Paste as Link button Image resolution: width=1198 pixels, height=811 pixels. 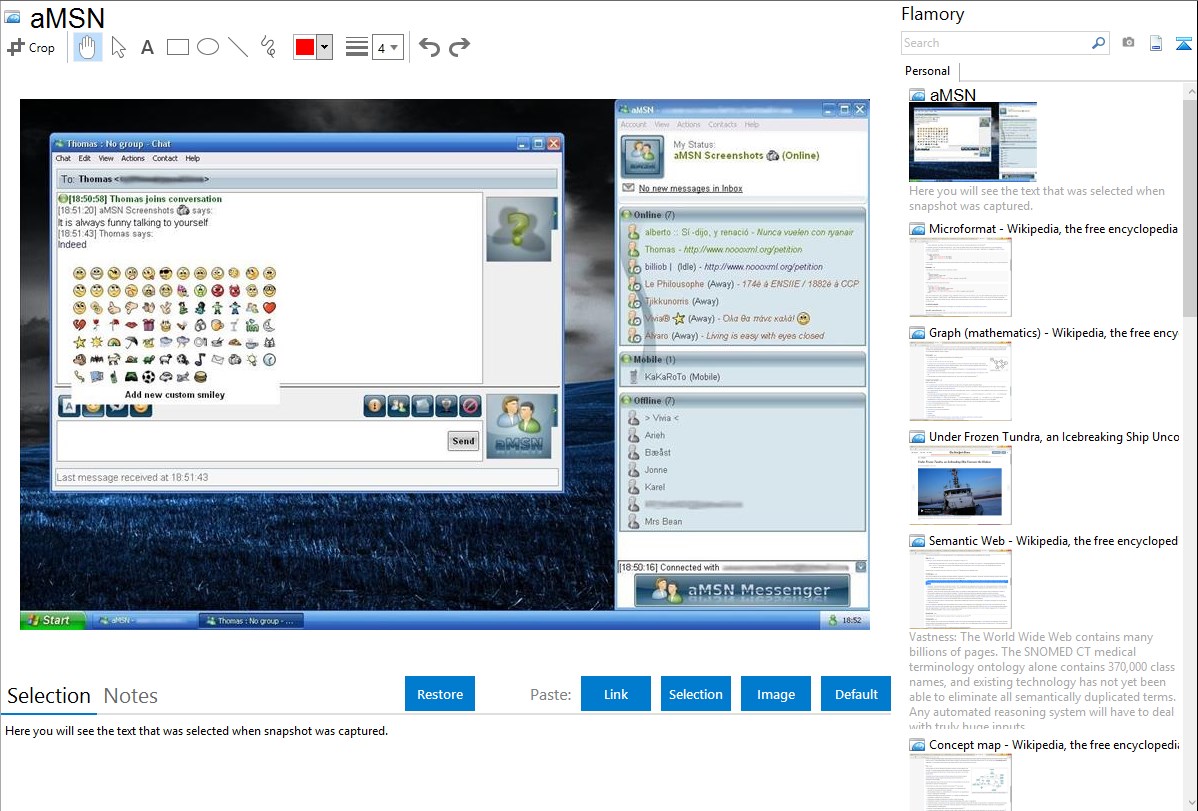616,694
